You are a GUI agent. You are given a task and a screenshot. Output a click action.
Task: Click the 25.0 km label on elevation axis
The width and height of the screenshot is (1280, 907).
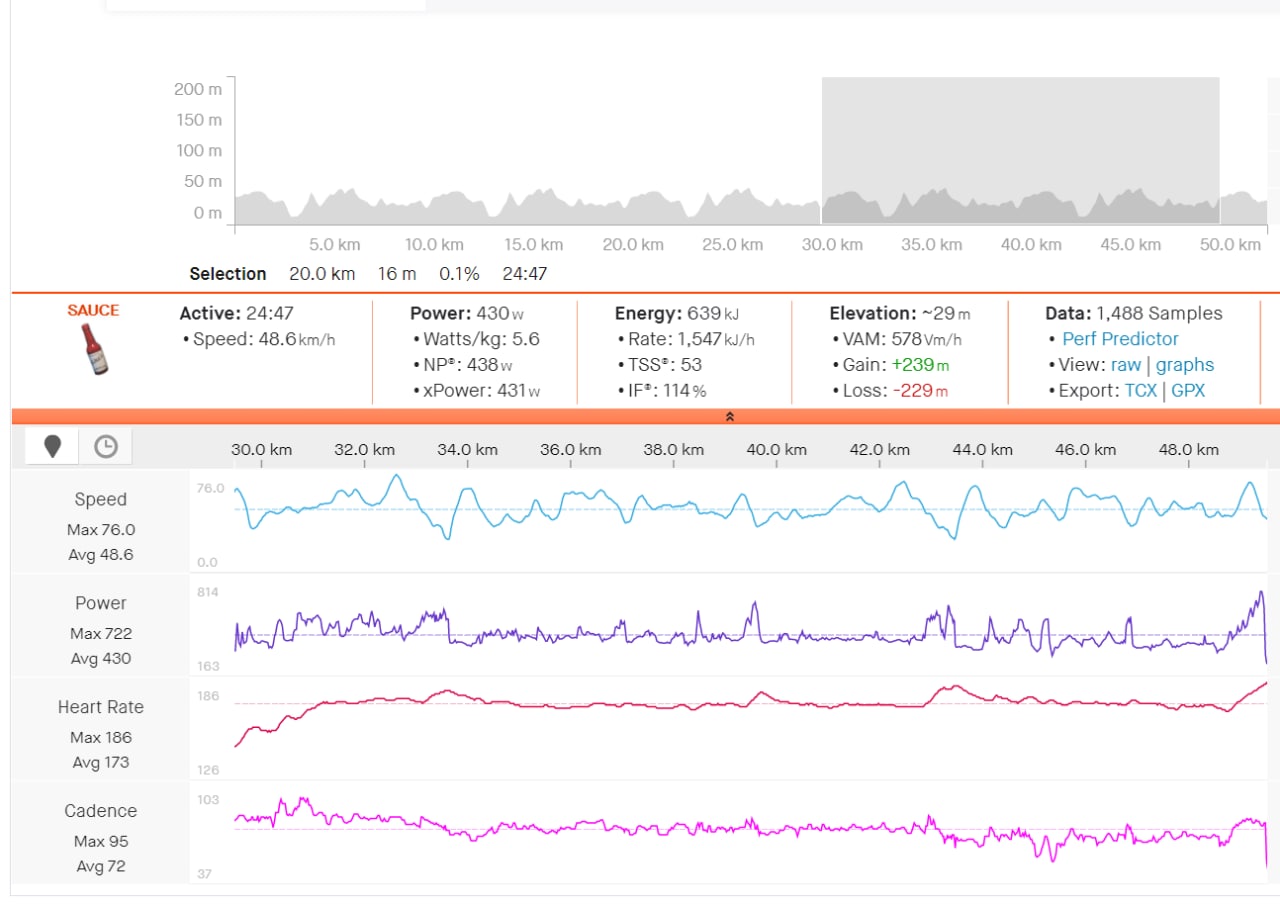[733, 245]
